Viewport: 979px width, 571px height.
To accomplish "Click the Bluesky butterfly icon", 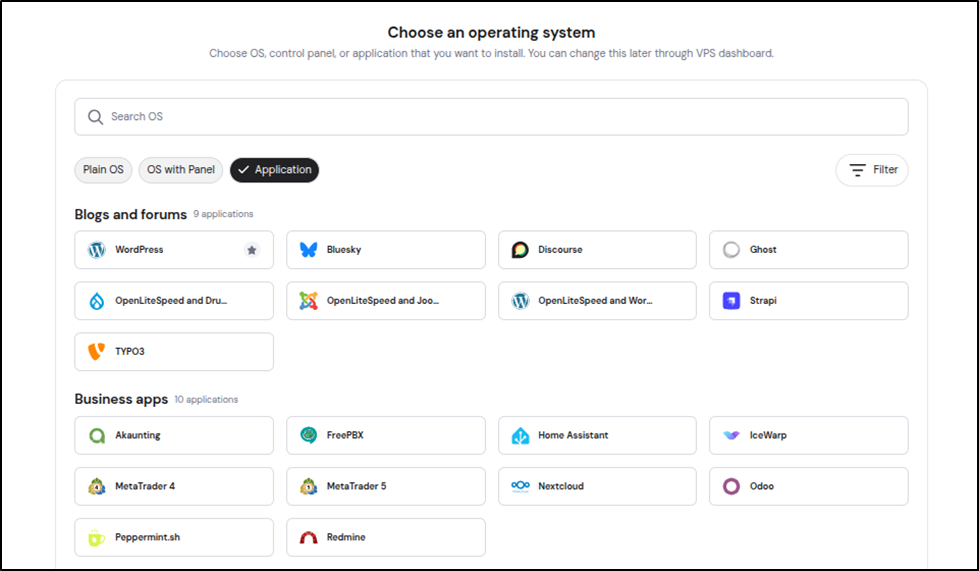I will coord(309,250).
